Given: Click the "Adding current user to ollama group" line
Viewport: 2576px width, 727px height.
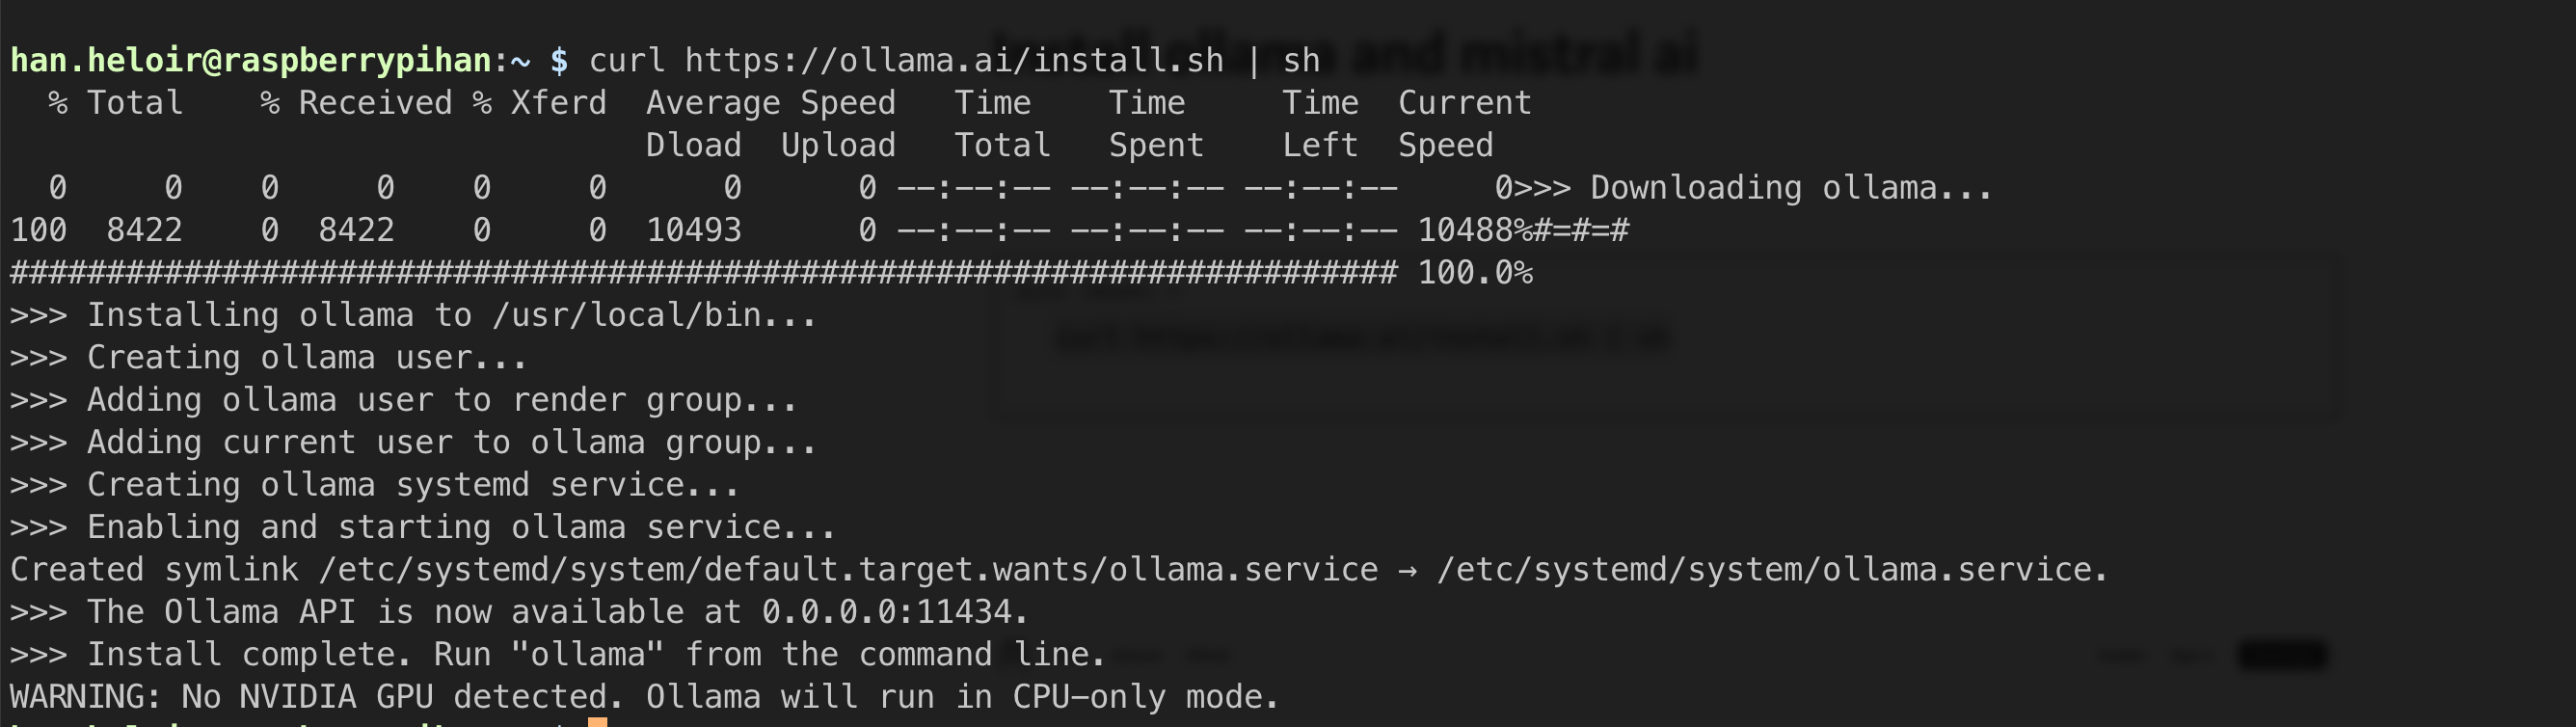Looking at the screenshot, I should [413, 443].
